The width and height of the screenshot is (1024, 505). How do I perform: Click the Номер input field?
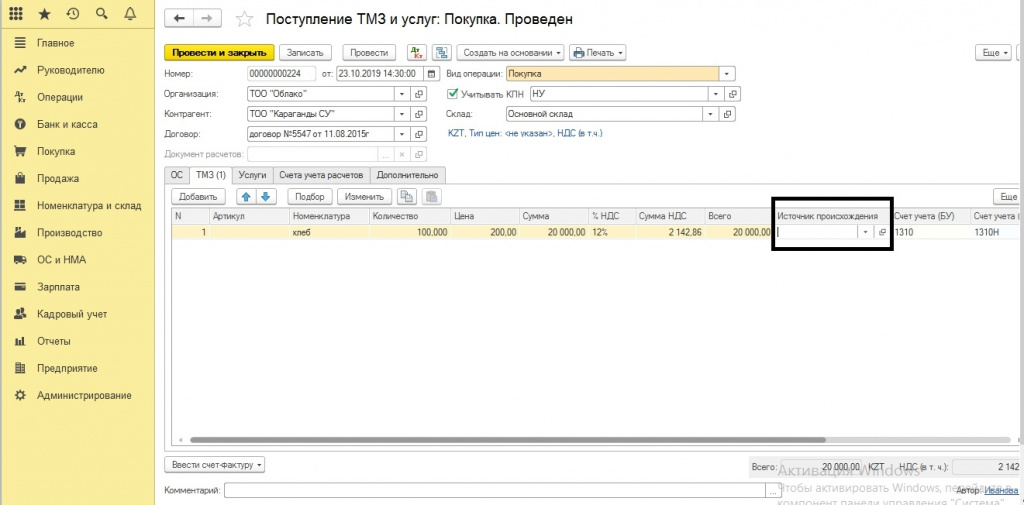point(281,74)
